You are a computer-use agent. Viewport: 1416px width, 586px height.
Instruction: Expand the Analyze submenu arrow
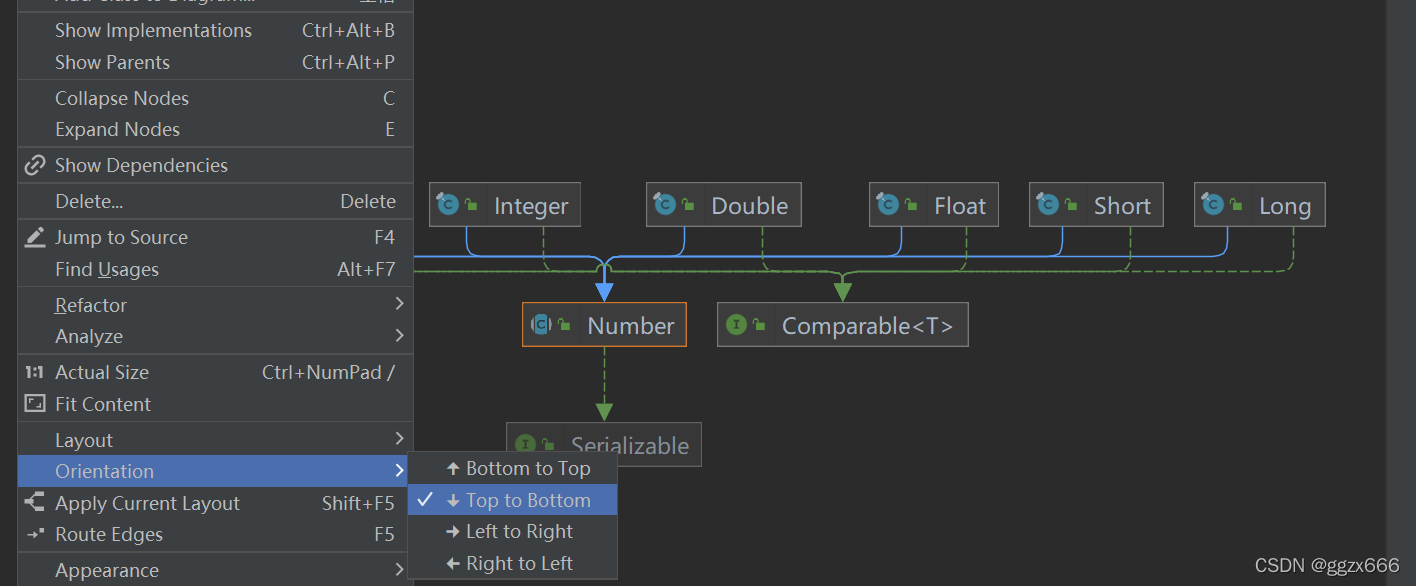coord(399,335)
